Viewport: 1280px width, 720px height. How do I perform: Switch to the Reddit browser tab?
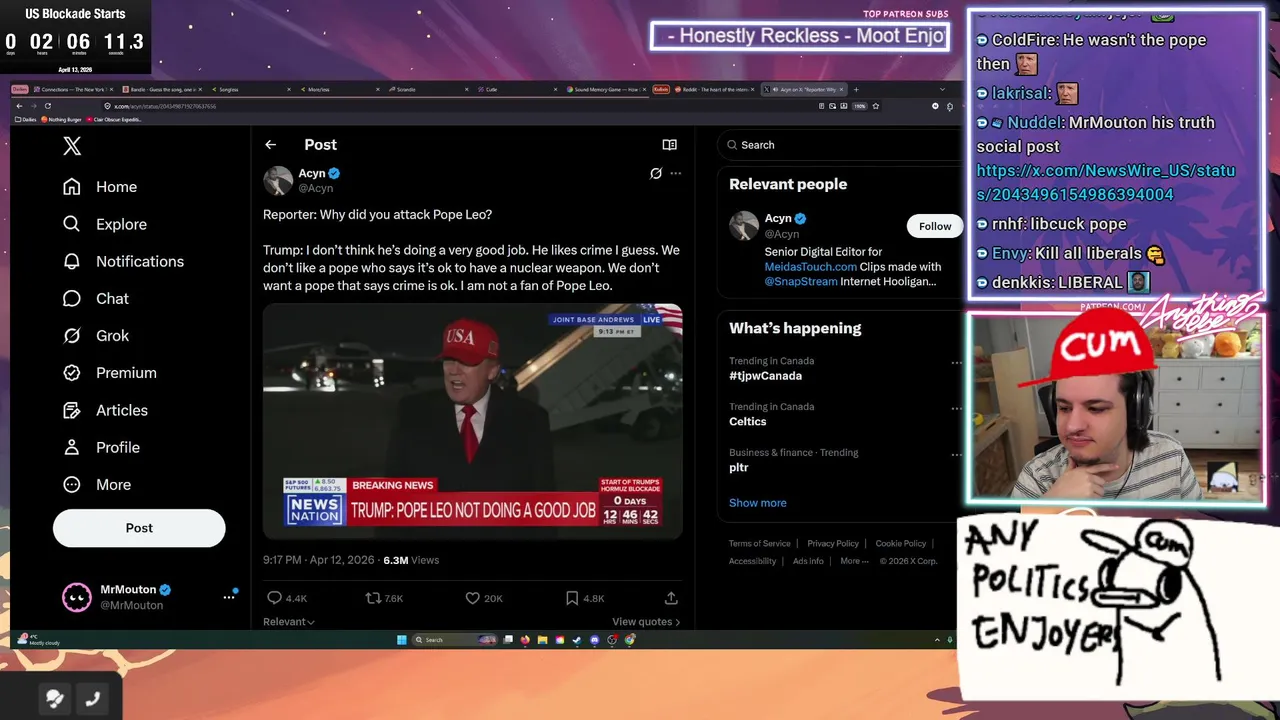714,89
